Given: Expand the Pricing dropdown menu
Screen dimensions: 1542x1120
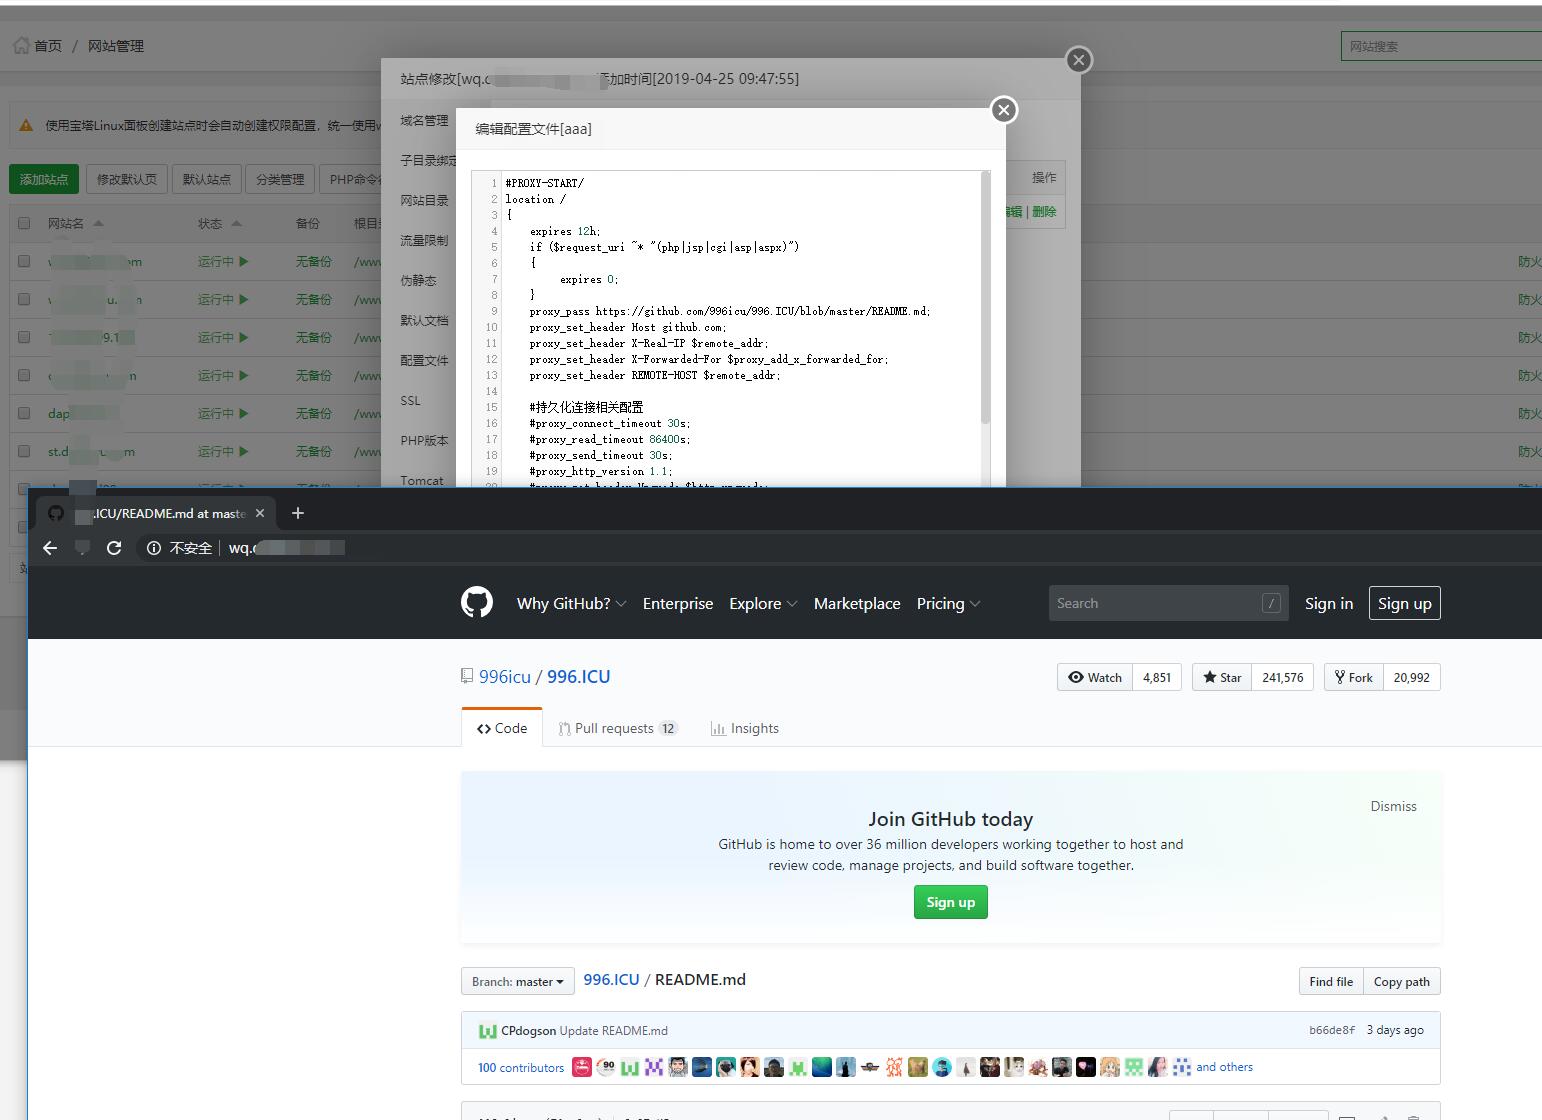Looking at the screenshot, I should (948, 603).
